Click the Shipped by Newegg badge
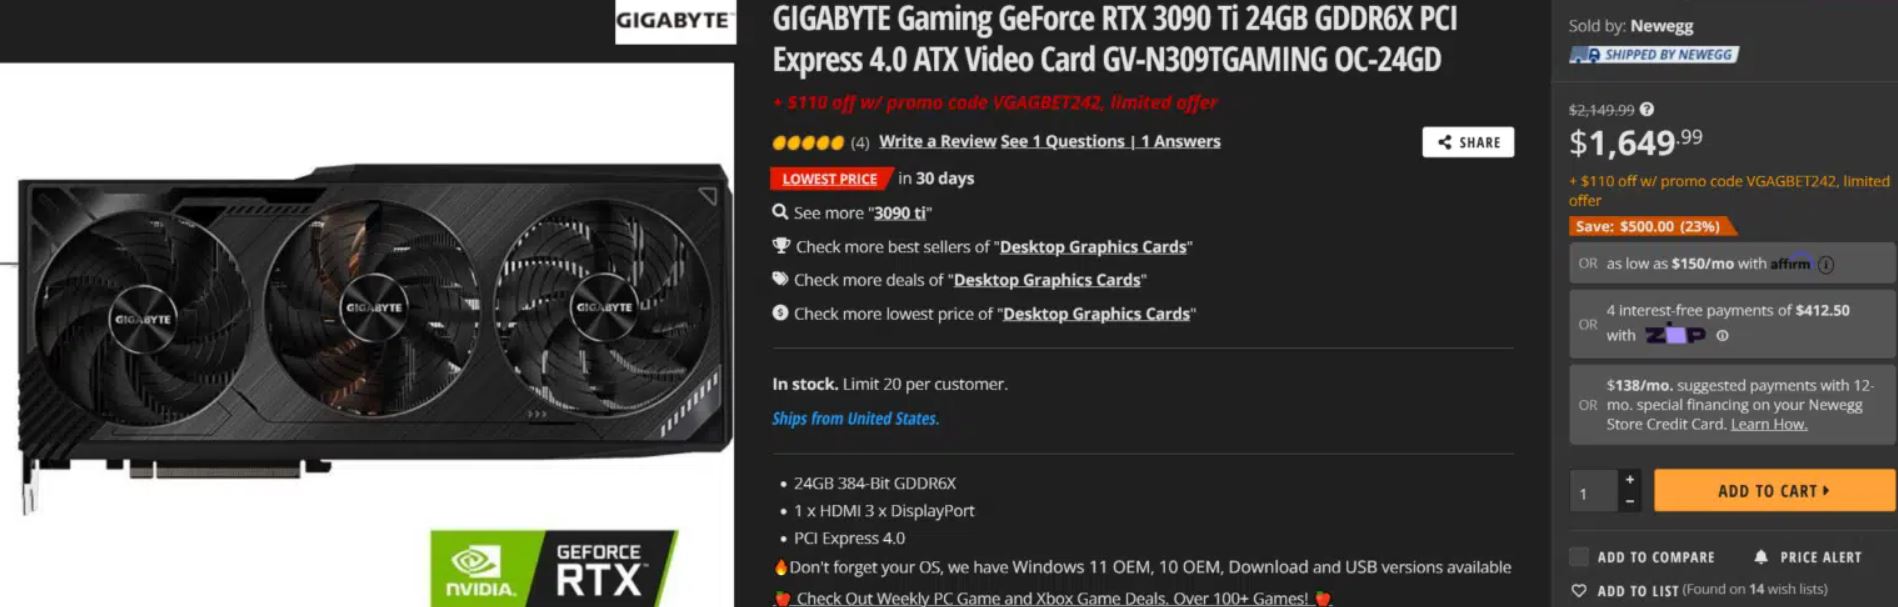This screenshot has height=607, width=1898. tap(1654, 54)
